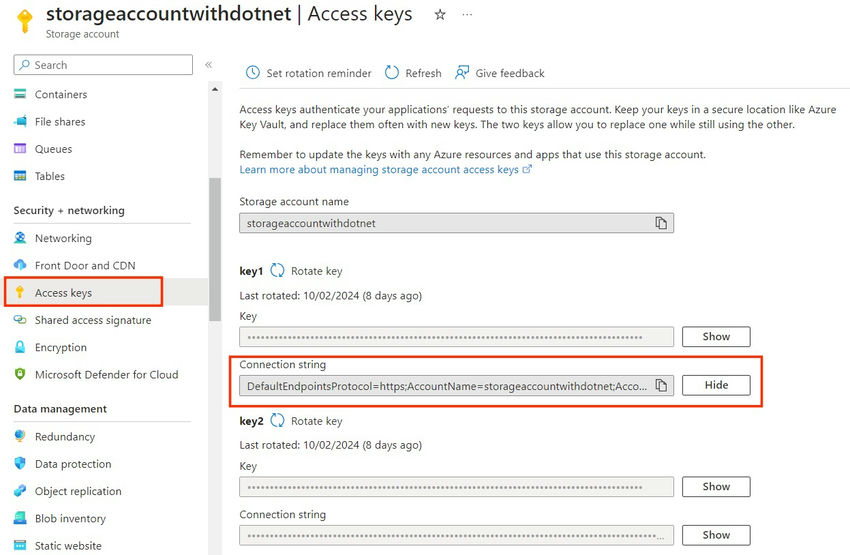Click the key2 Rotate key icon

click(x=277, y=421)
